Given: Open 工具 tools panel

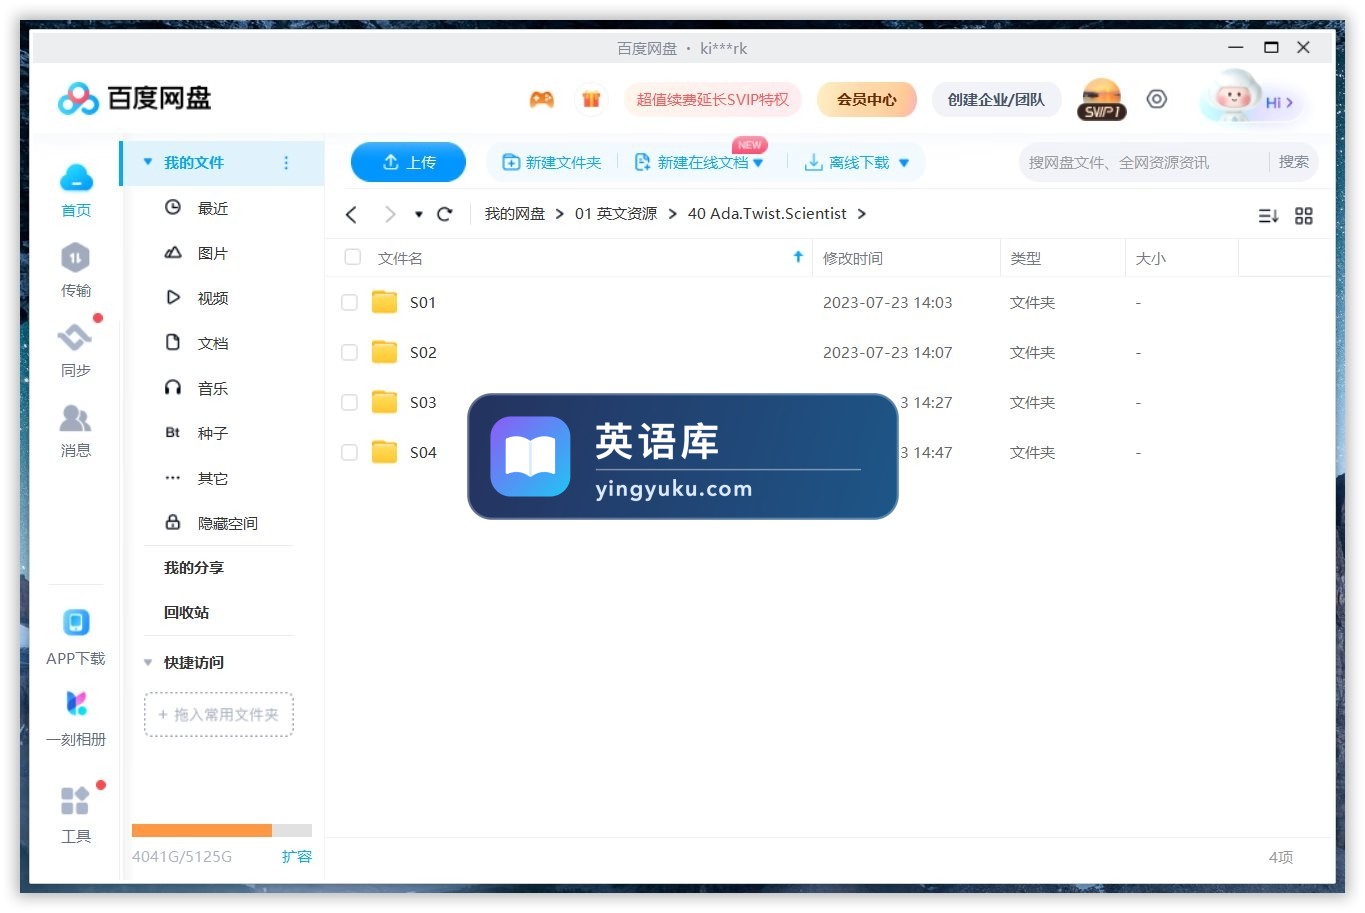Looking at the screenshot, I should 76,815.
